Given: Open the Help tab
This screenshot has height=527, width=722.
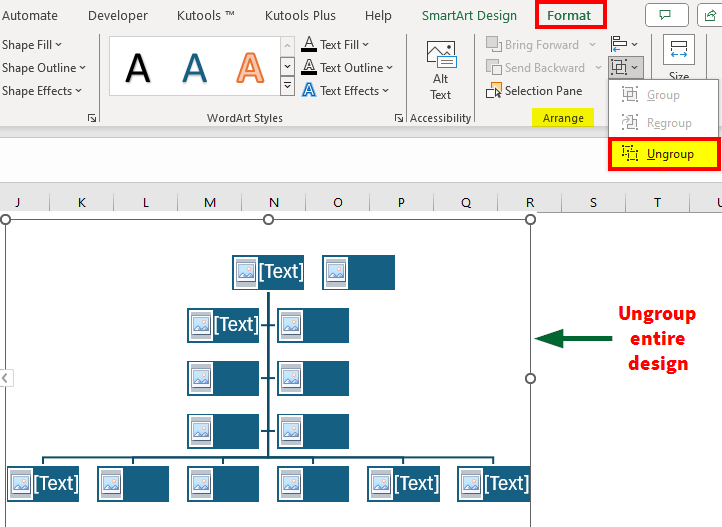Looking at the screenshot, I should (x=378, y=16).
